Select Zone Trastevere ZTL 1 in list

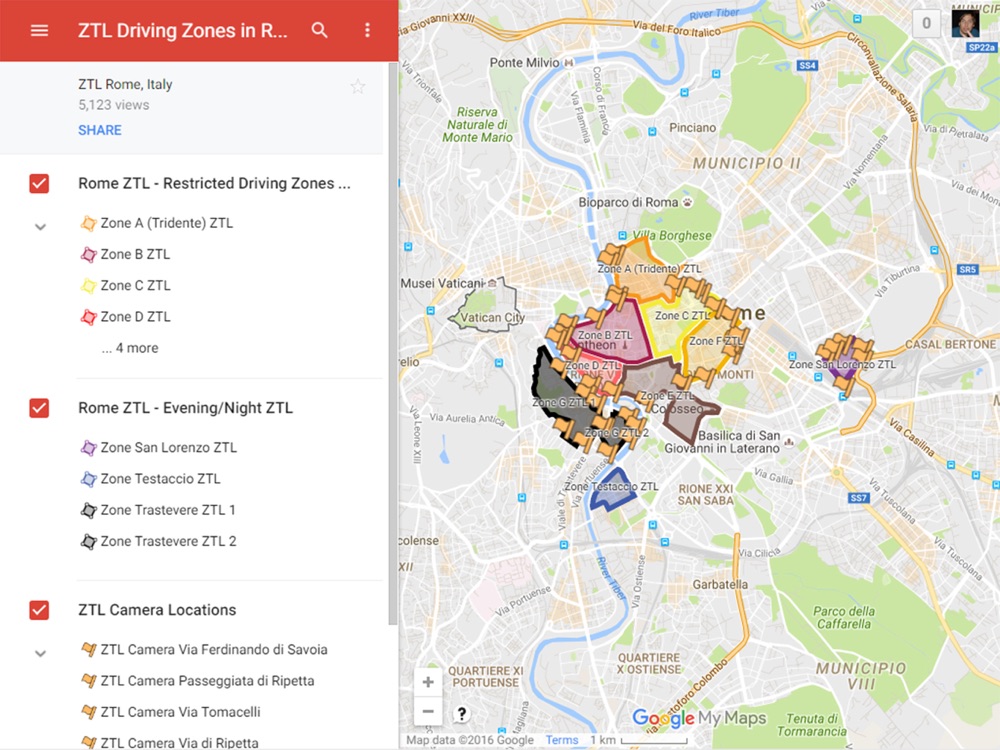168,510
